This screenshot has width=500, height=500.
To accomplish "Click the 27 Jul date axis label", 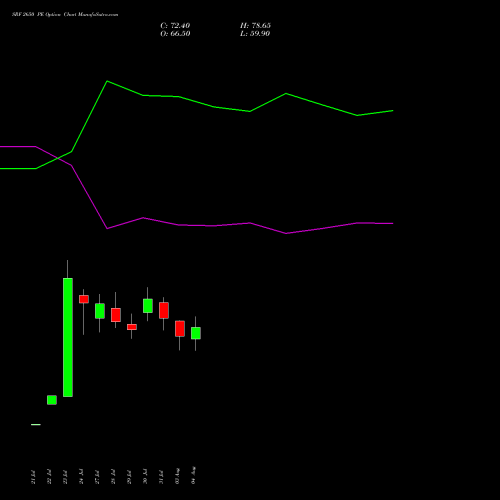I will (x=97, y=477).
